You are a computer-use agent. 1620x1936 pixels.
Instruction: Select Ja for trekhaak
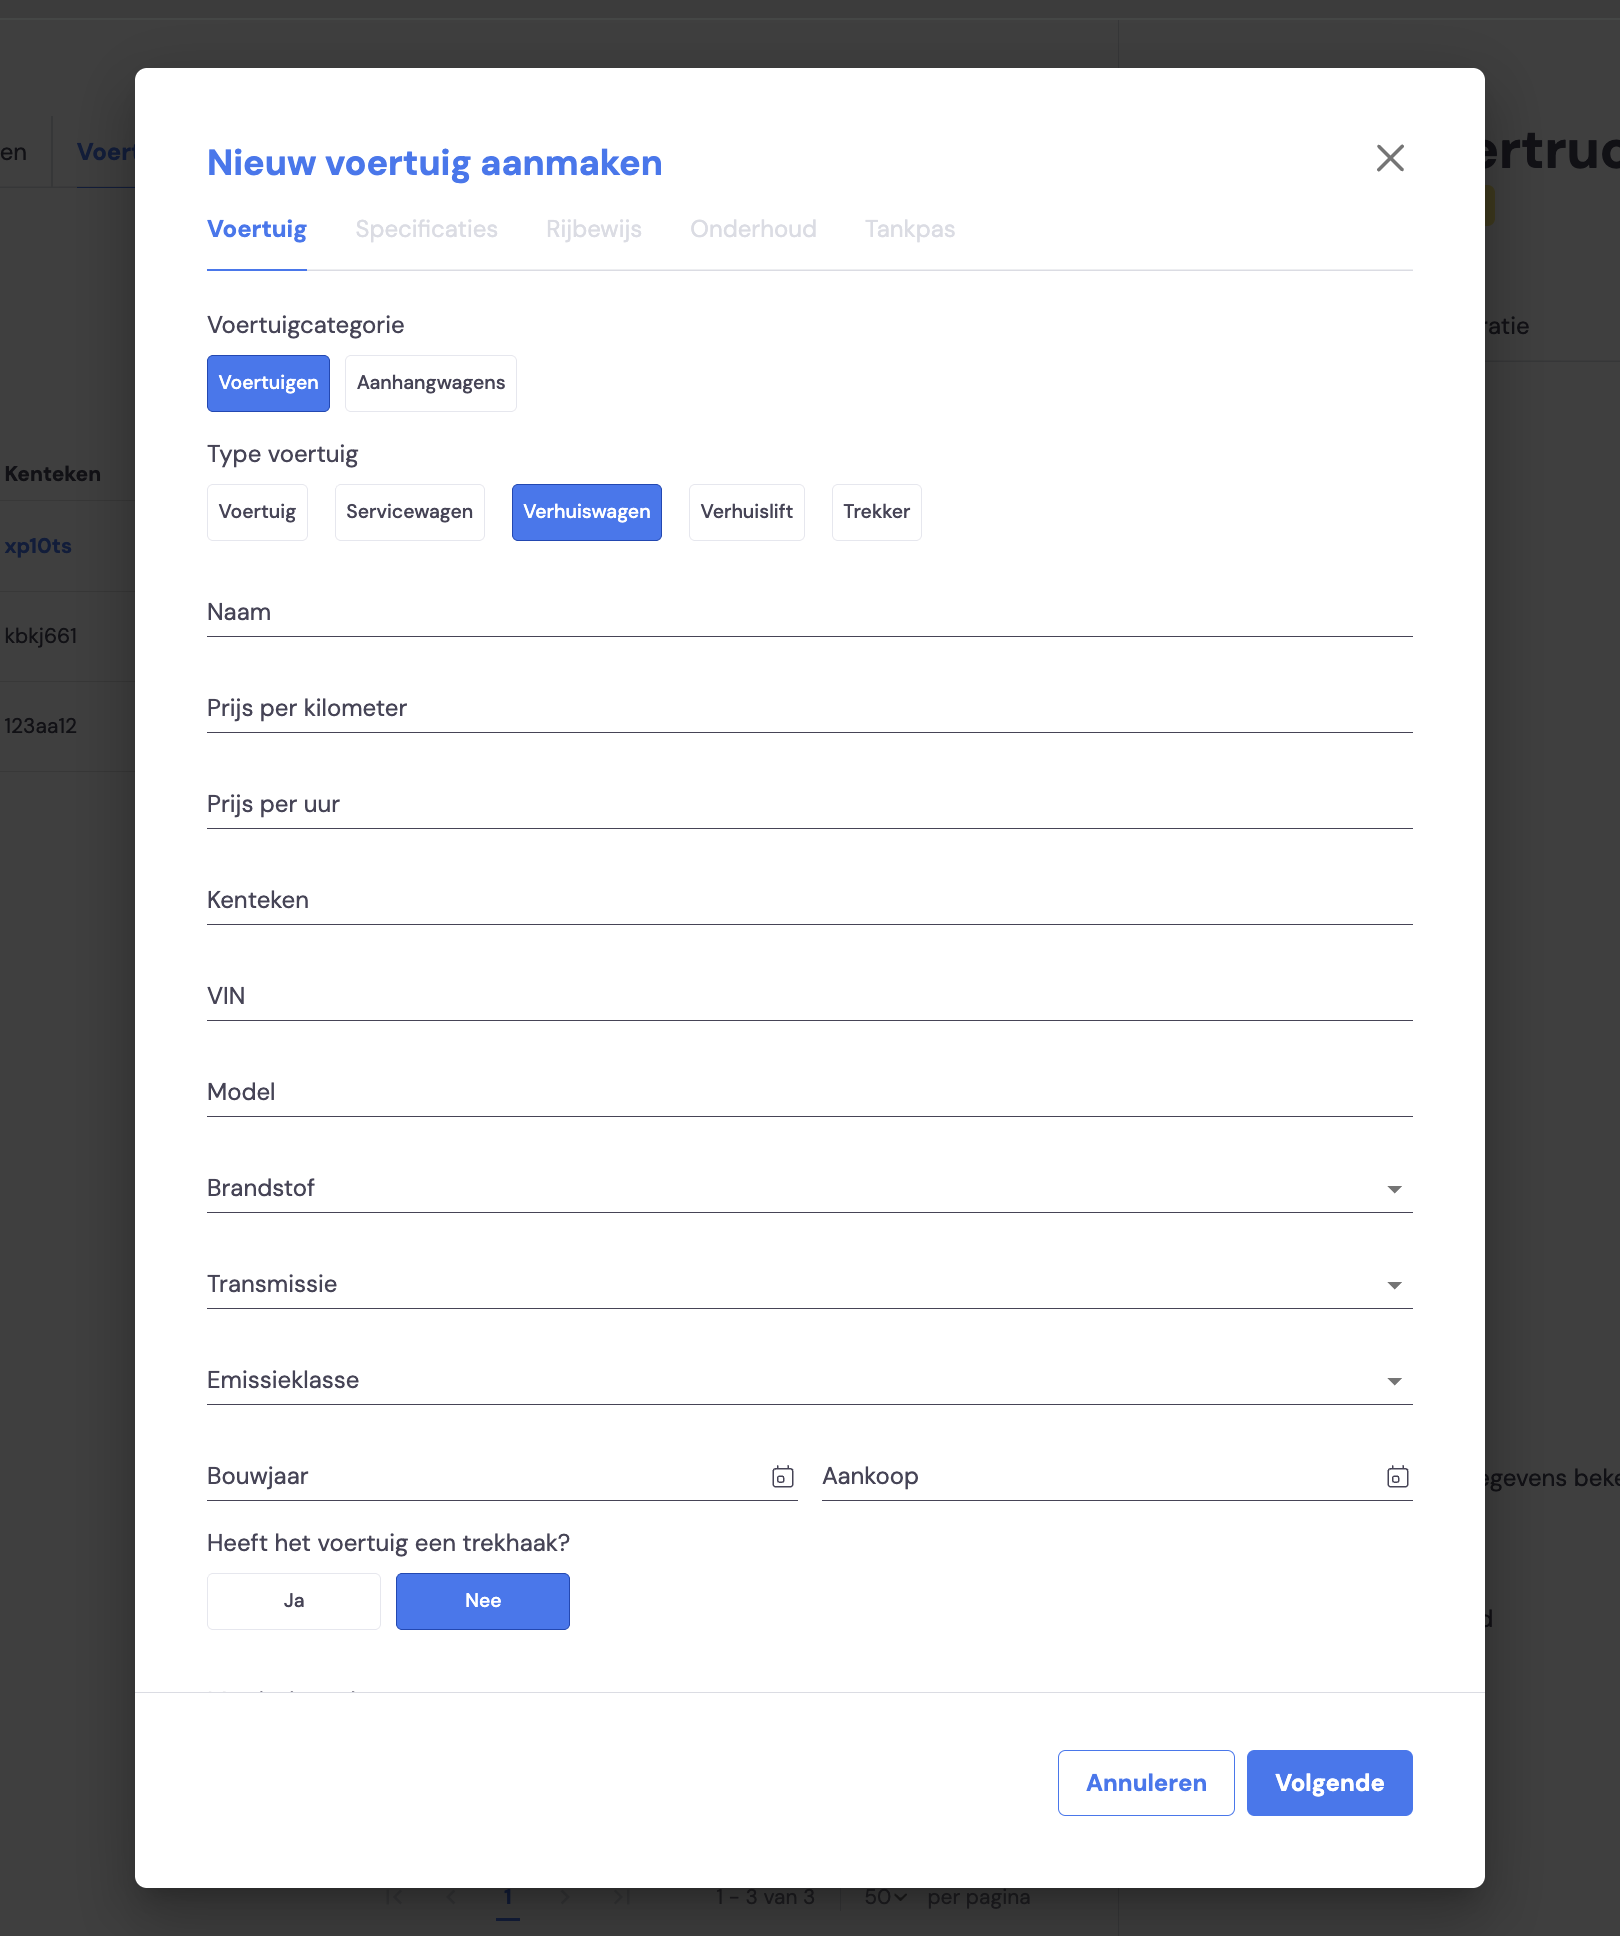[294, 1601]
